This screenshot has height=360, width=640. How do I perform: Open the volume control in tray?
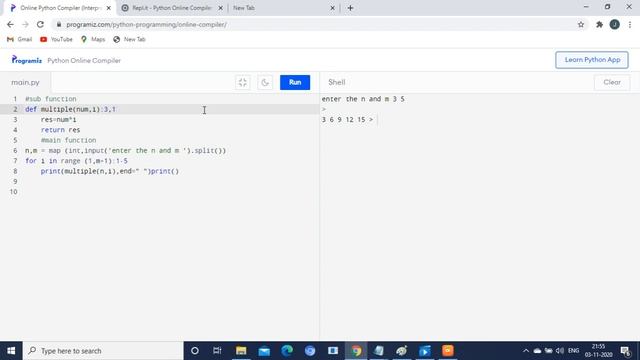[x=560, y=351]
